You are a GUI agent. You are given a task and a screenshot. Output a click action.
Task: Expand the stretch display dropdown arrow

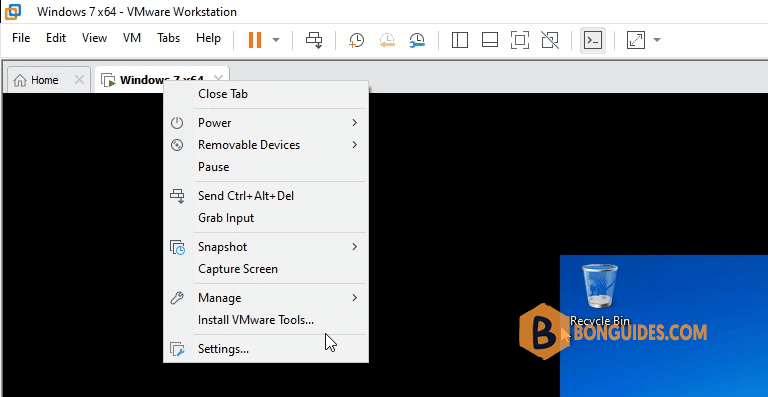click(x=657, y=40)
